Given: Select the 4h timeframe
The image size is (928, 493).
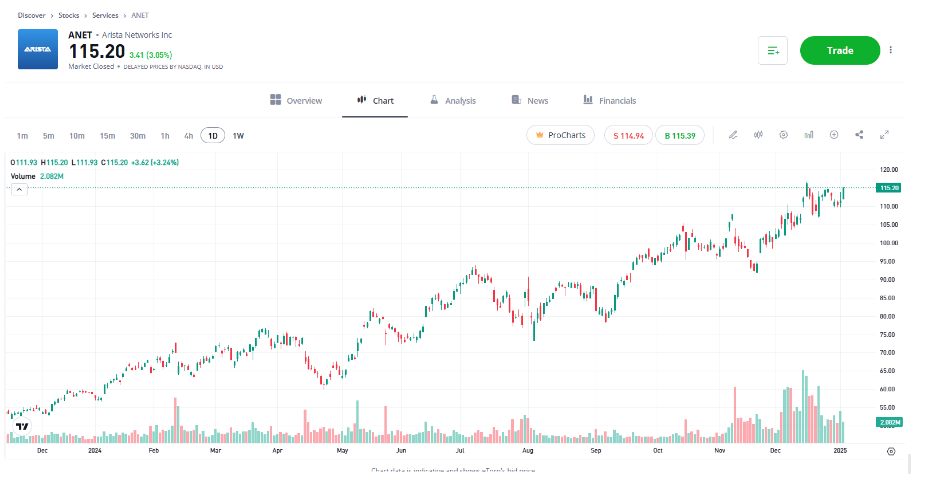Looking at the screenshot, I should point(188,136).
